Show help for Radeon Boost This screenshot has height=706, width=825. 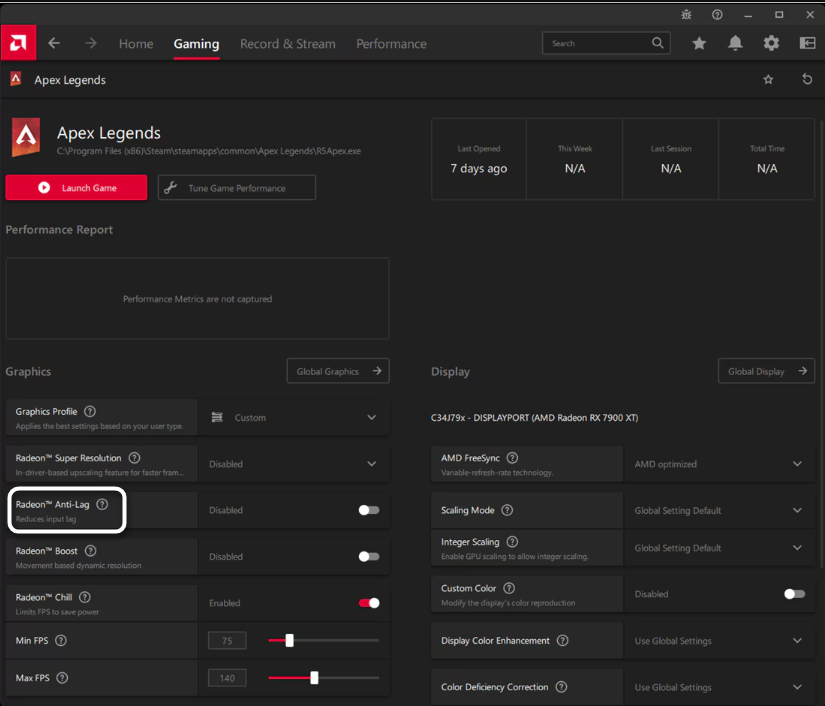click(x=90, y=551)
